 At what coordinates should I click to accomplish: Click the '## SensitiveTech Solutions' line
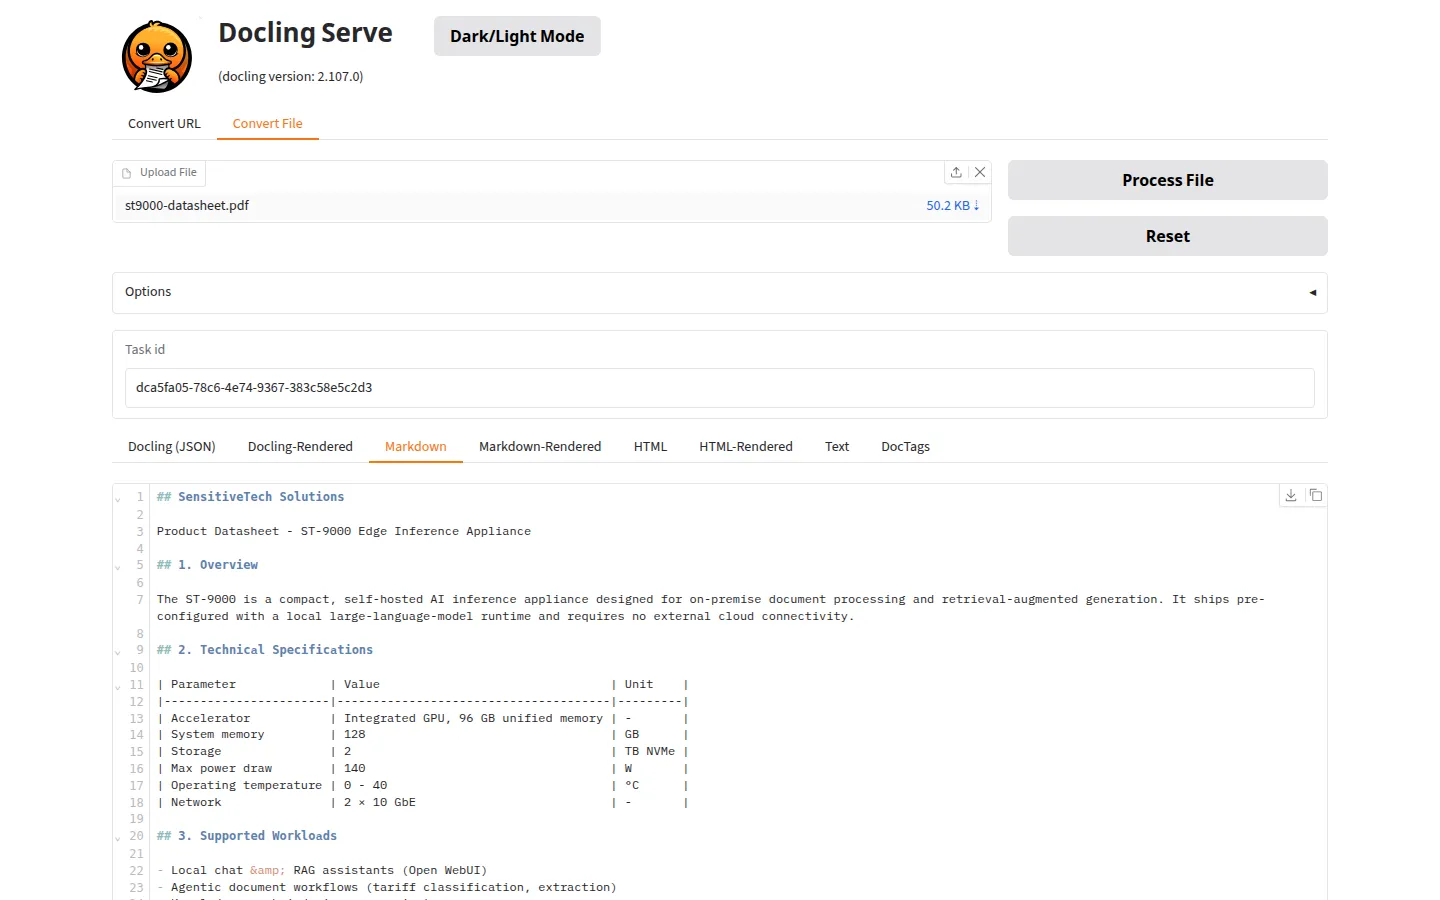point(250,497)
